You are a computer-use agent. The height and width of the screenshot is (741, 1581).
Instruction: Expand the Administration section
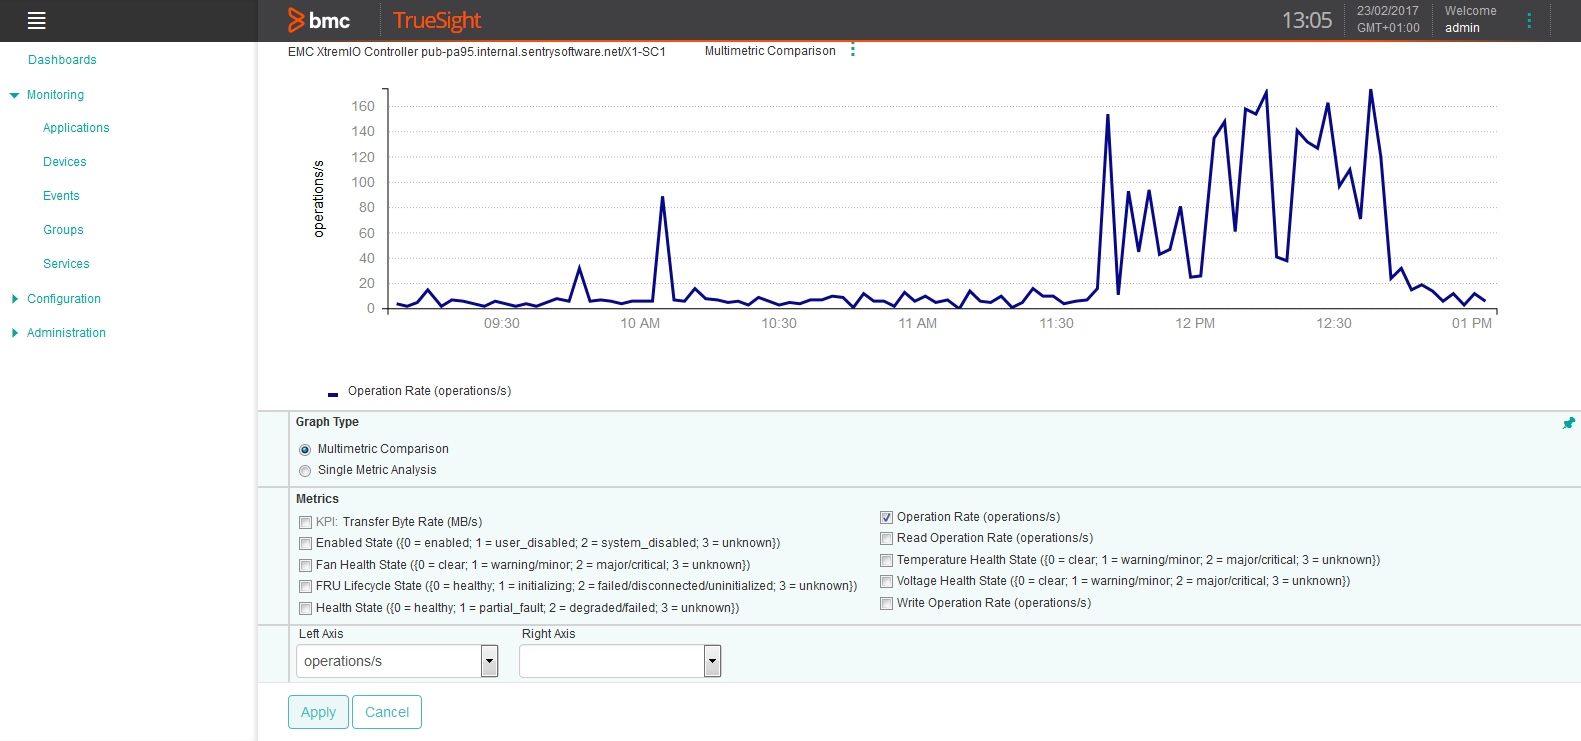[x=15, y=333]
